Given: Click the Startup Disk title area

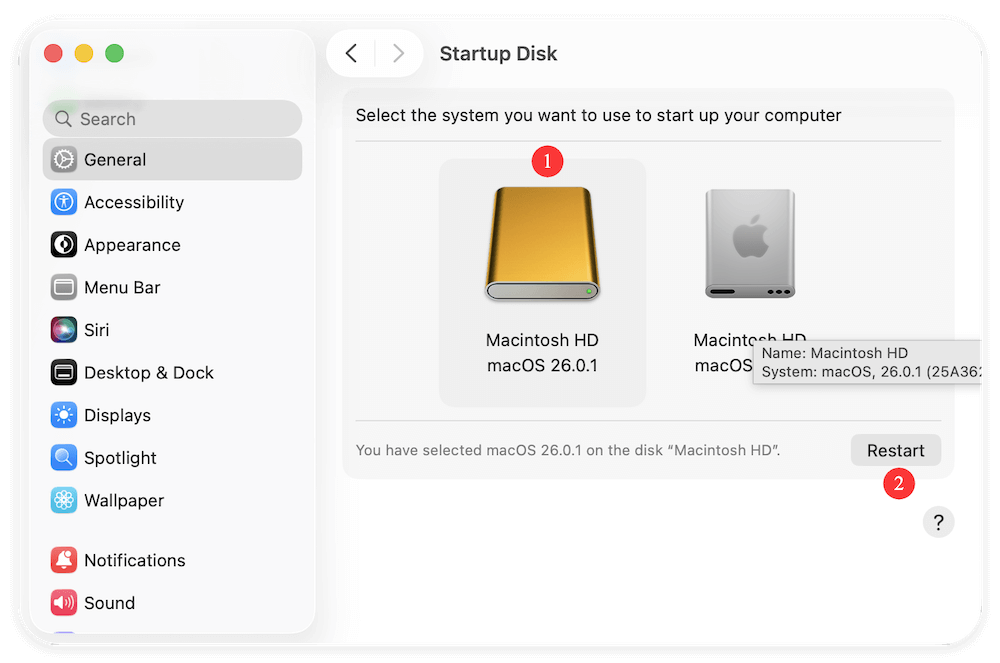Looking at the screenshot, I should coord(498,54).
